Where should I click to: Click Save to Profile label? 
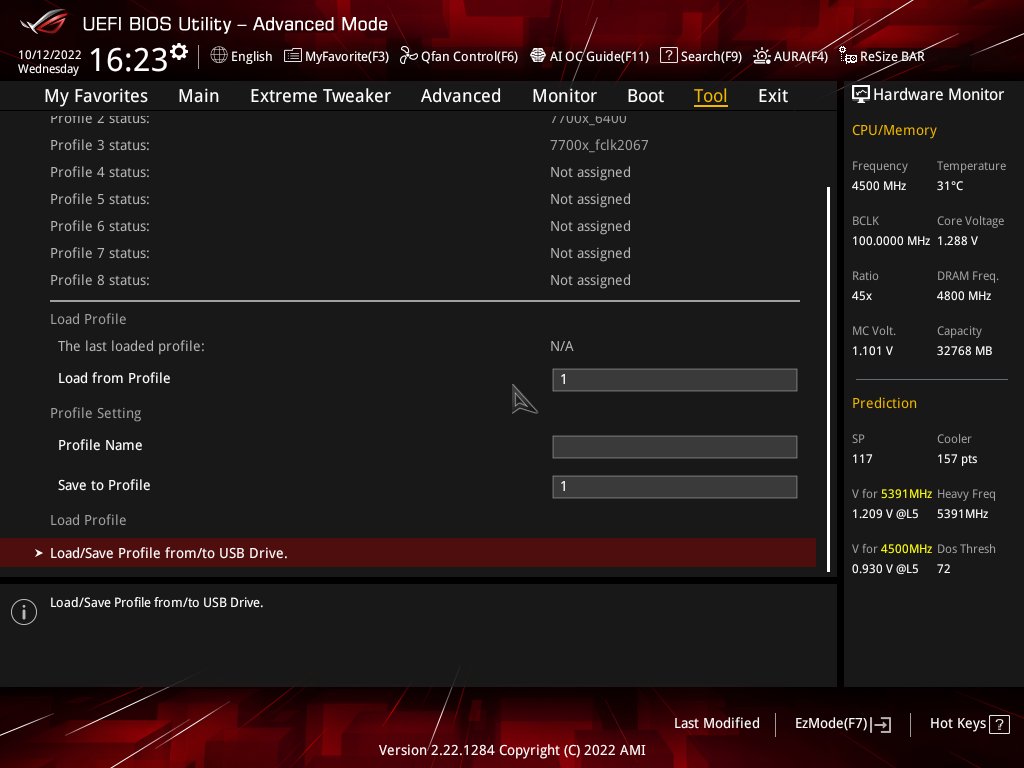[104, 485]
